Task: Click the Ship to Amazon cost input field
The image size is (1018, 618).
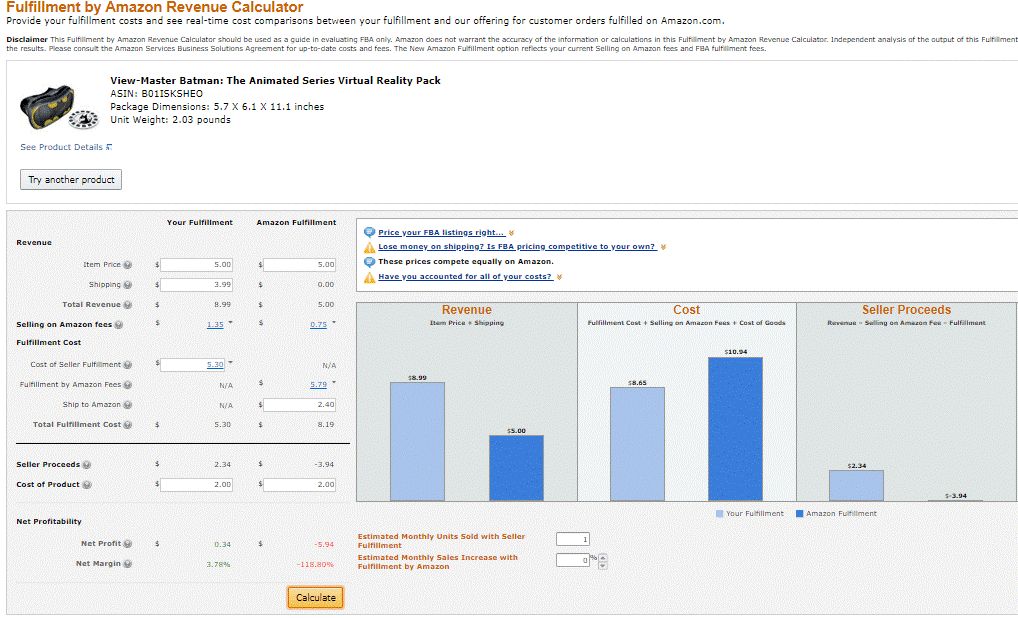Action: [x=299, y=405]
